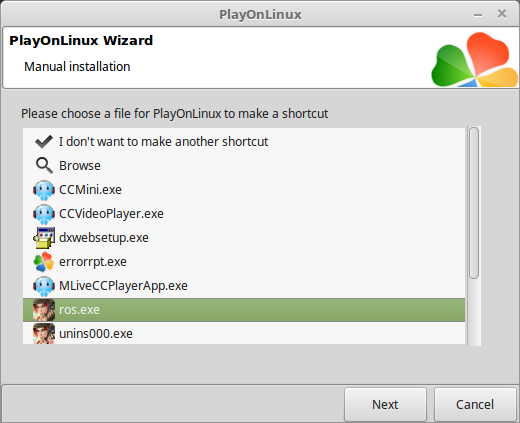Choose the Browse list entry

[244, 166]
